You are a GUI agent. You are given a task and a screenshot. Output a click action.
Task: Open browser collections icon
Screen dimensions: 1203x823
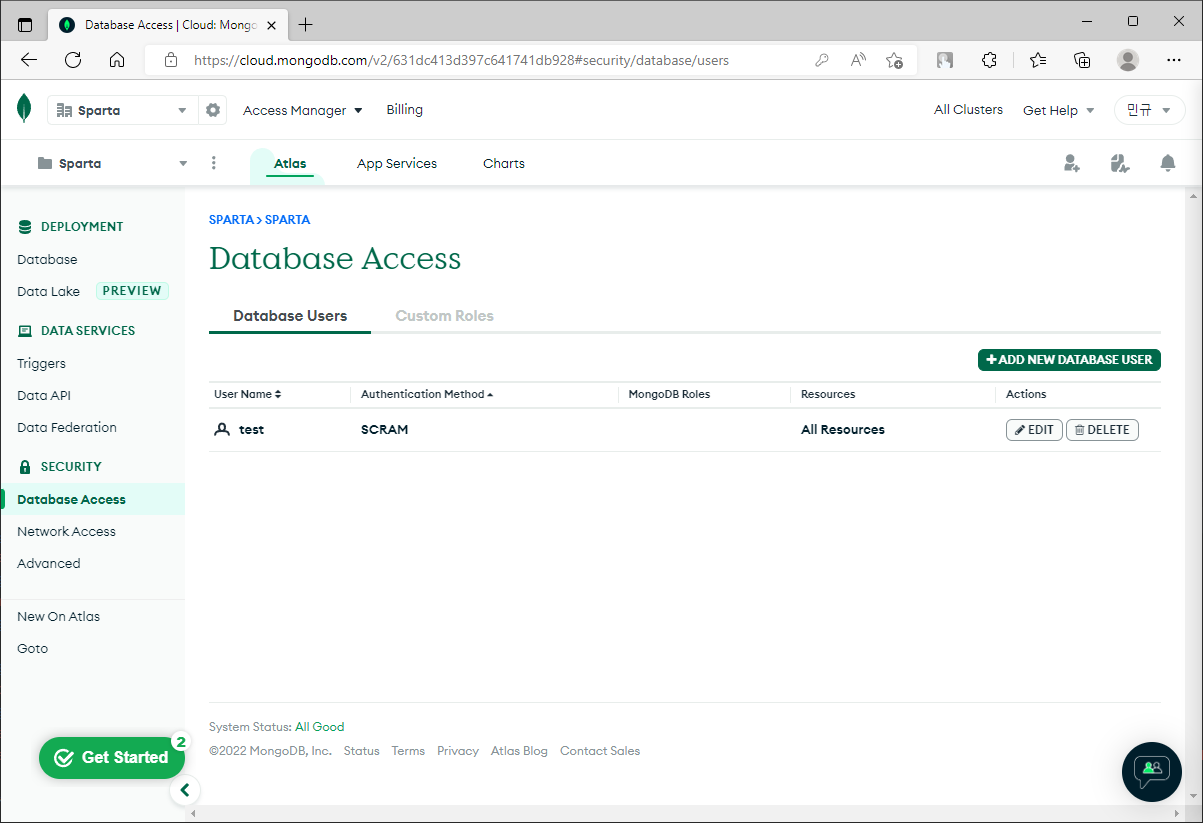click(1082, 60)
